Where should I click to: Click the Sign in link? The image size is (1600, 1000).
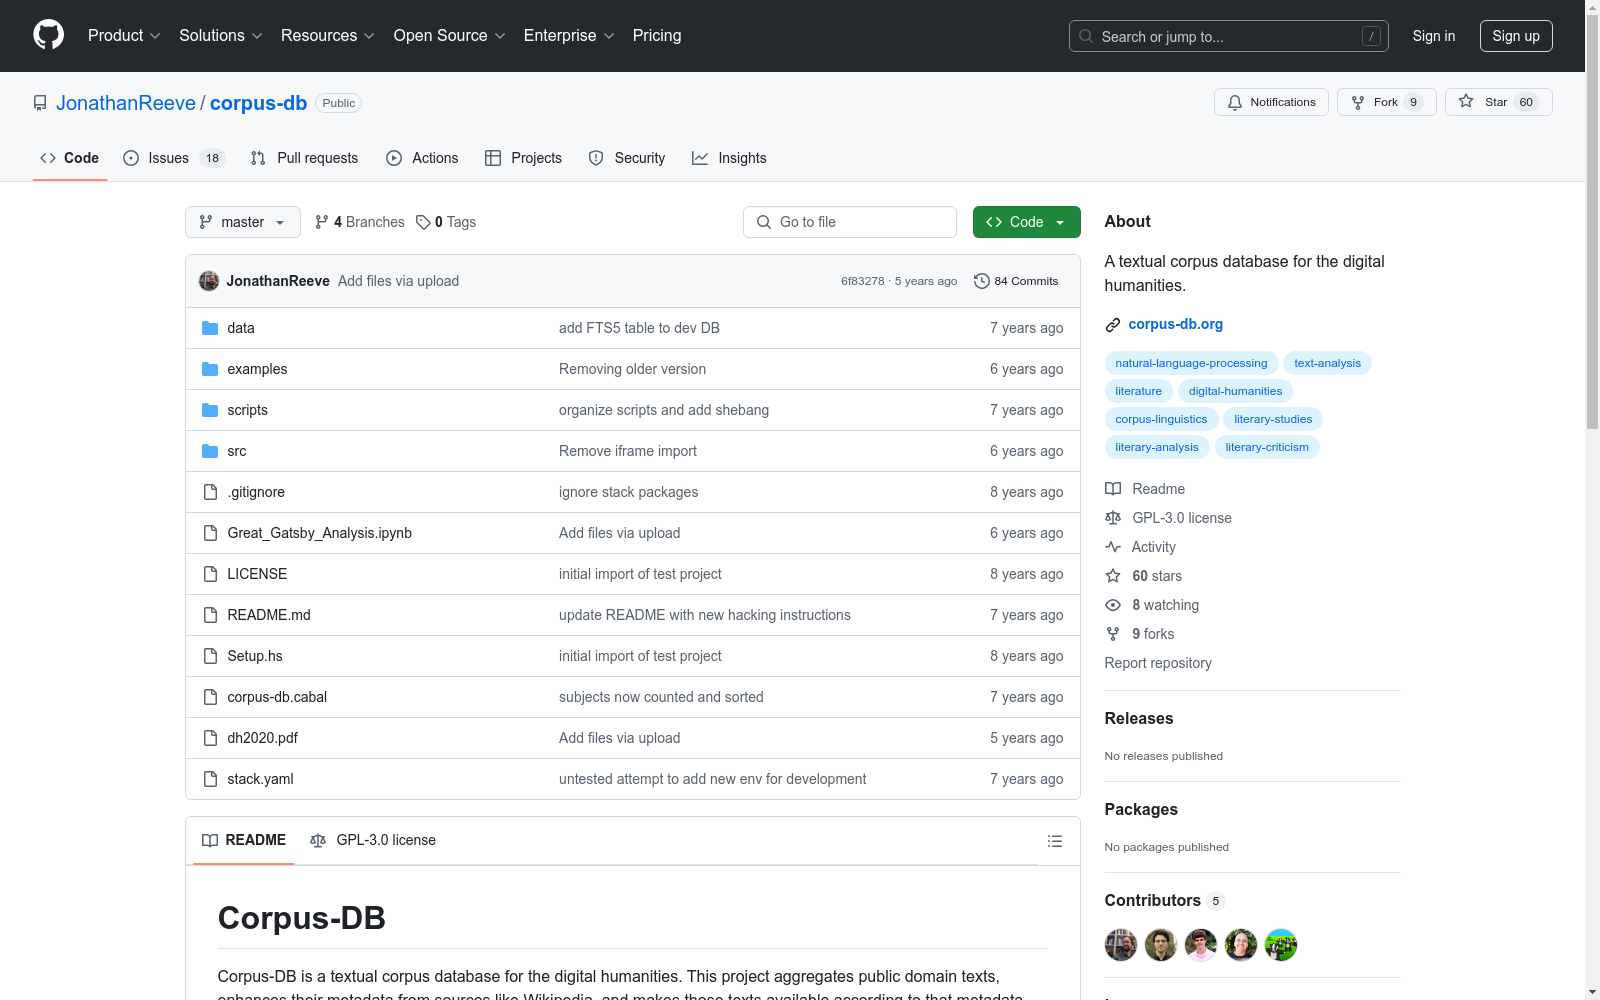point(1434,36)
